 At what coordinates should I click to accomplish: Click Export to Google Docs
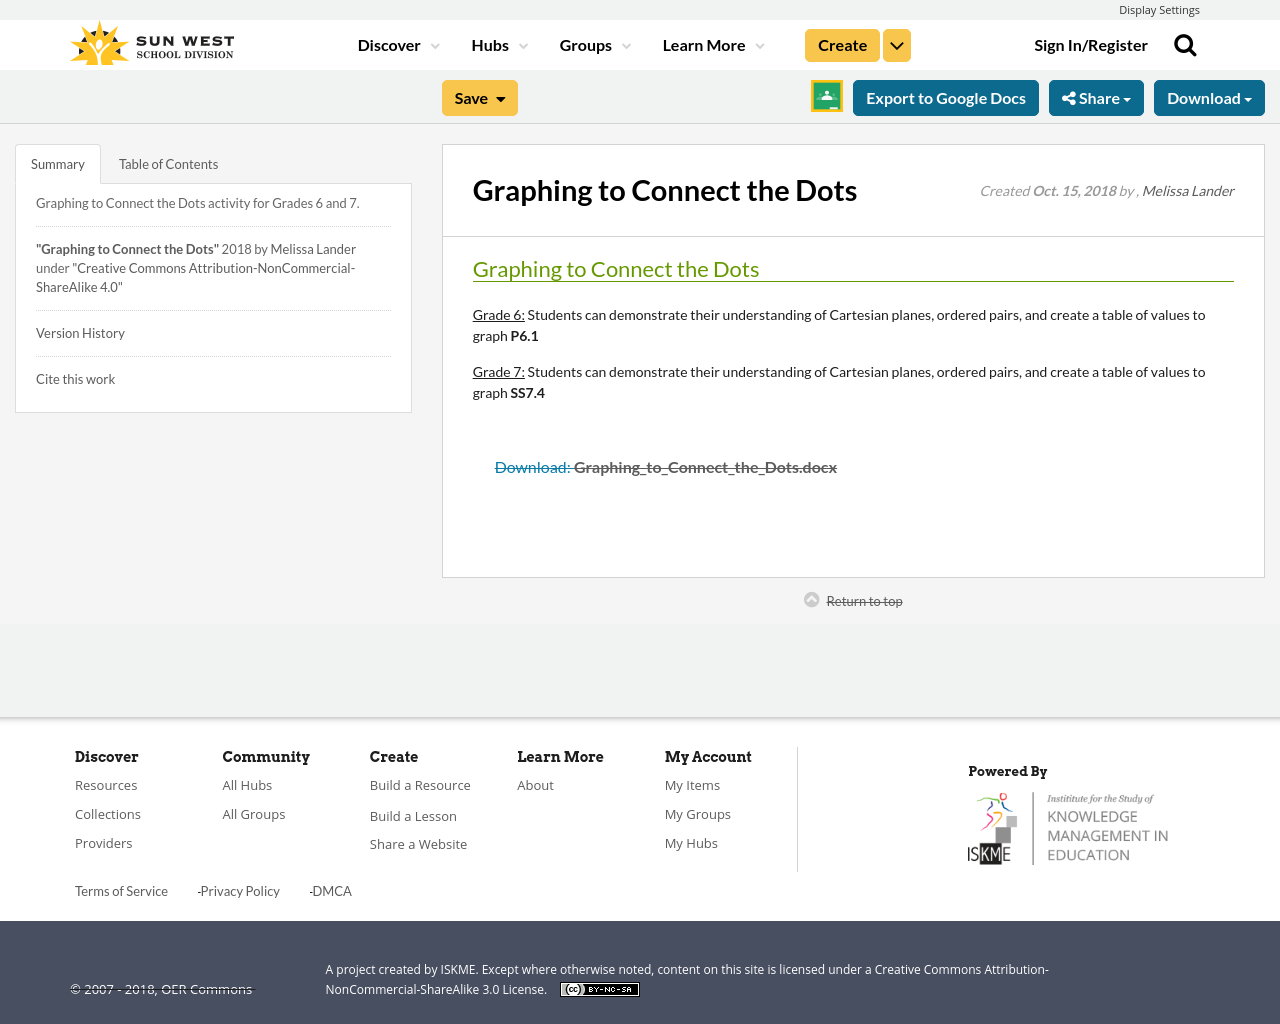pos(945,97)
